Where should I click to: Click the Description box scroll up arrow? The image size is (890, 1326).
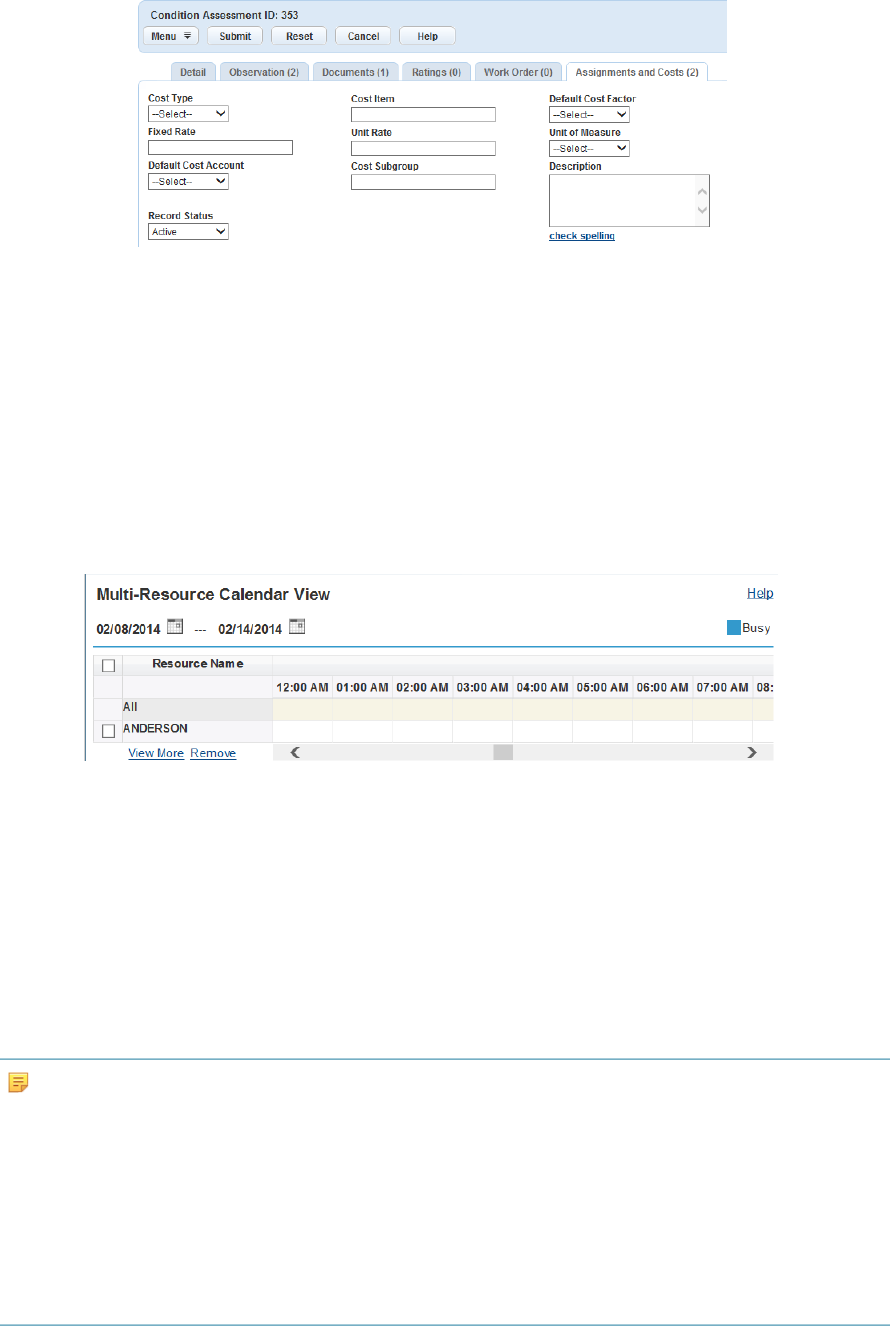[702, 191]
